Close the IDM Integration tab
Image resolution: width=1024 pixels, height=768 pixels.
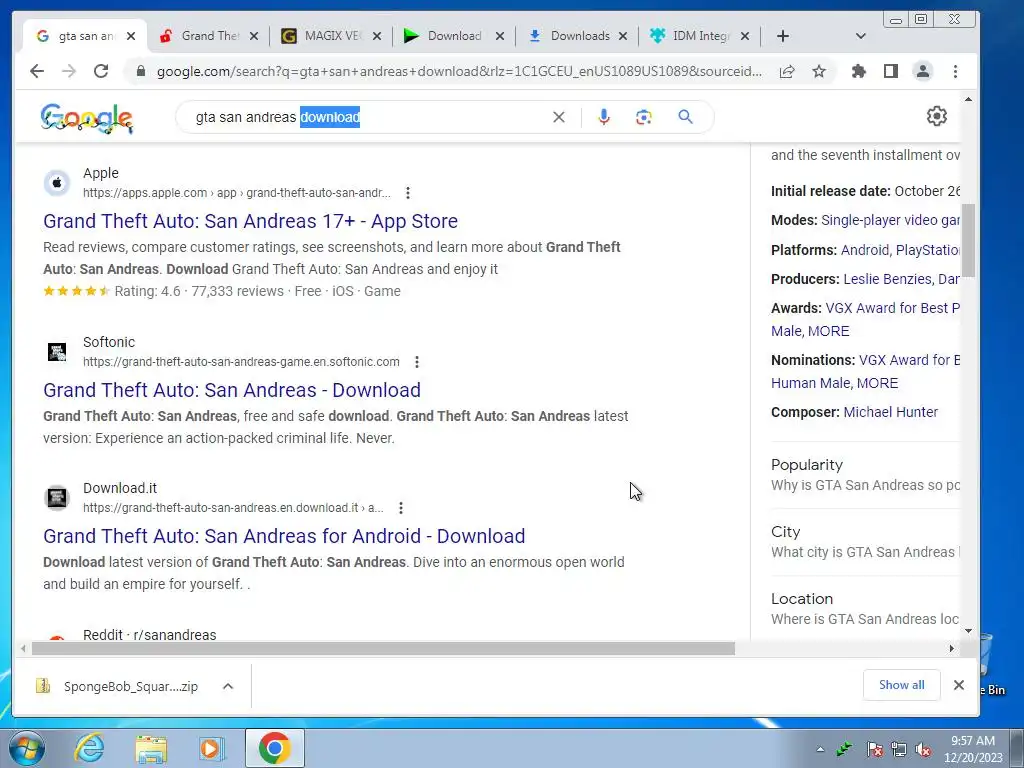point(744,36)
